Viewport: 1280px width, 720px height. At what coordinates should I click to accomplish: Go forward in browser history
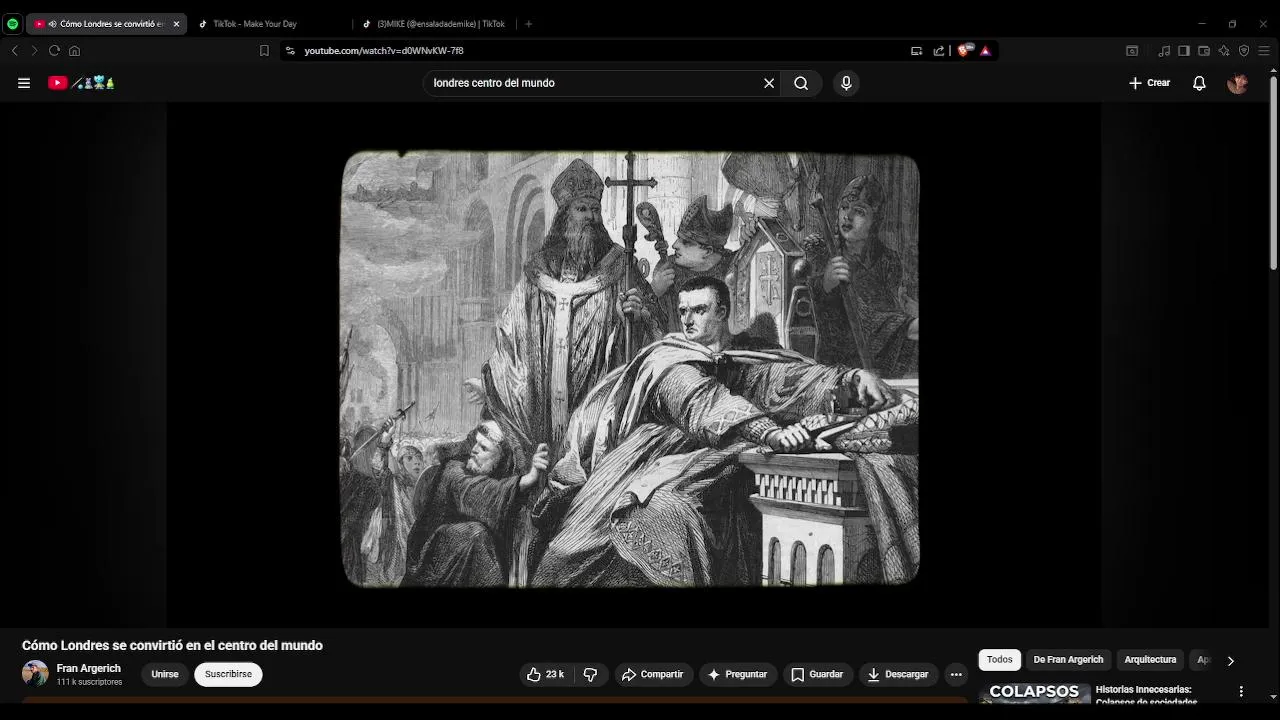click(34, 51)
